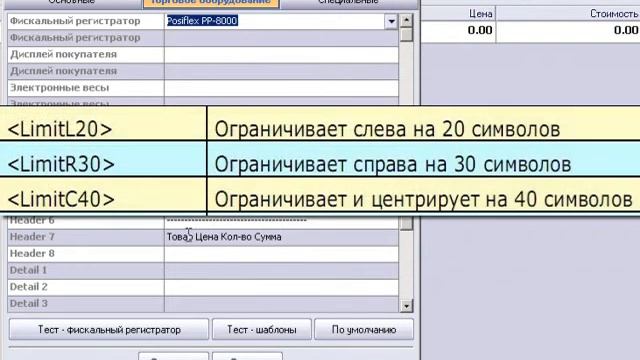
Task: Select the Detail 1 row label
Action: coord(28,270)
